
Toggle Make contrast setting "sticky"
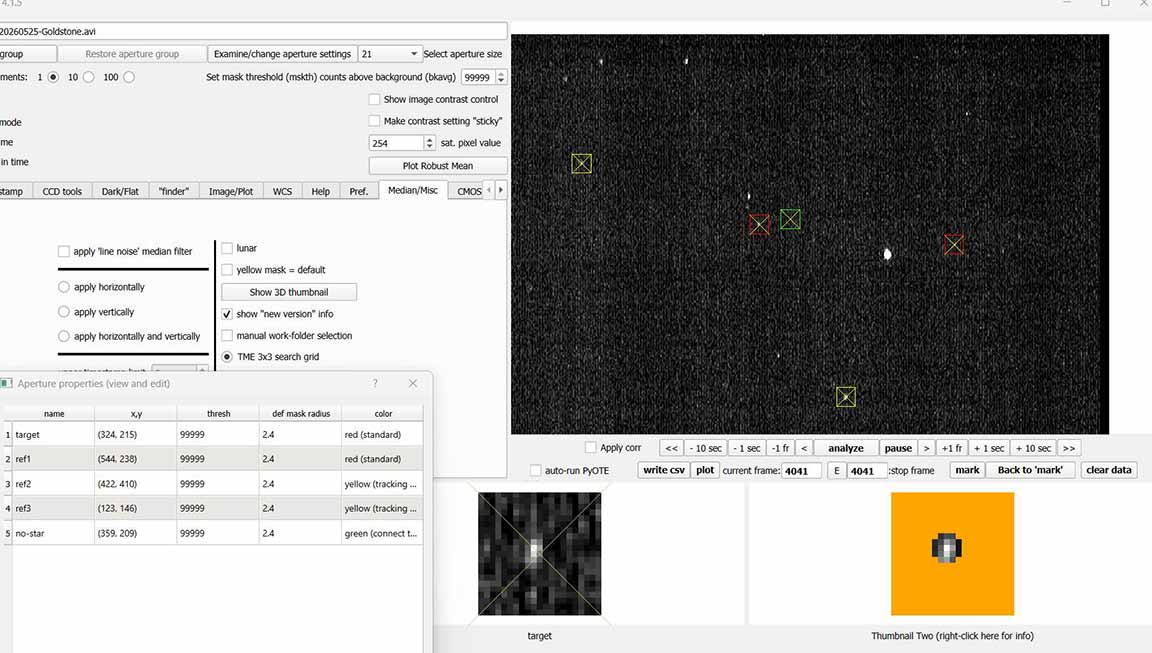pos(374,120)
